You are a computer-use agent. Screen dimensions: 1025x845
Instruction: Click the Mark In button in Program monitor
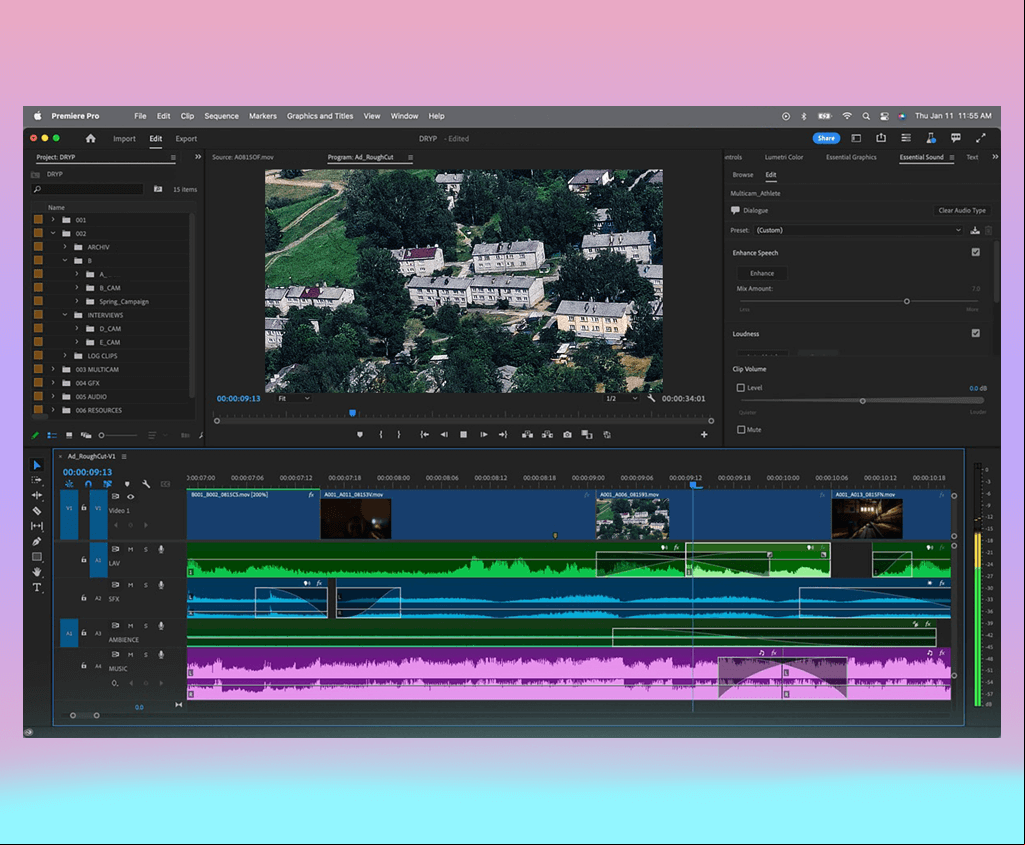pyautogui.click(x=380, y=435)
